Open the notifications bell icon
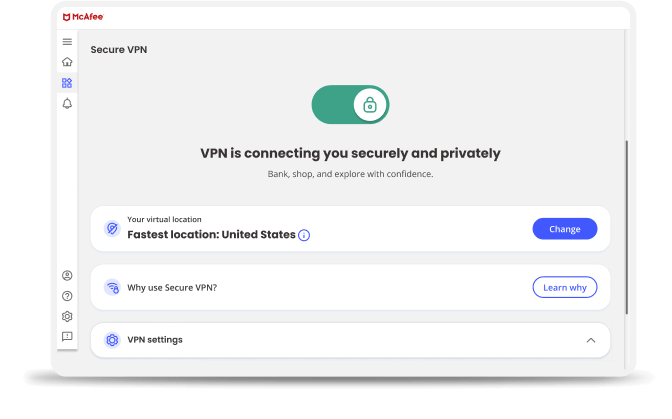This screenshot has height=419, width=672. [67, 104]
